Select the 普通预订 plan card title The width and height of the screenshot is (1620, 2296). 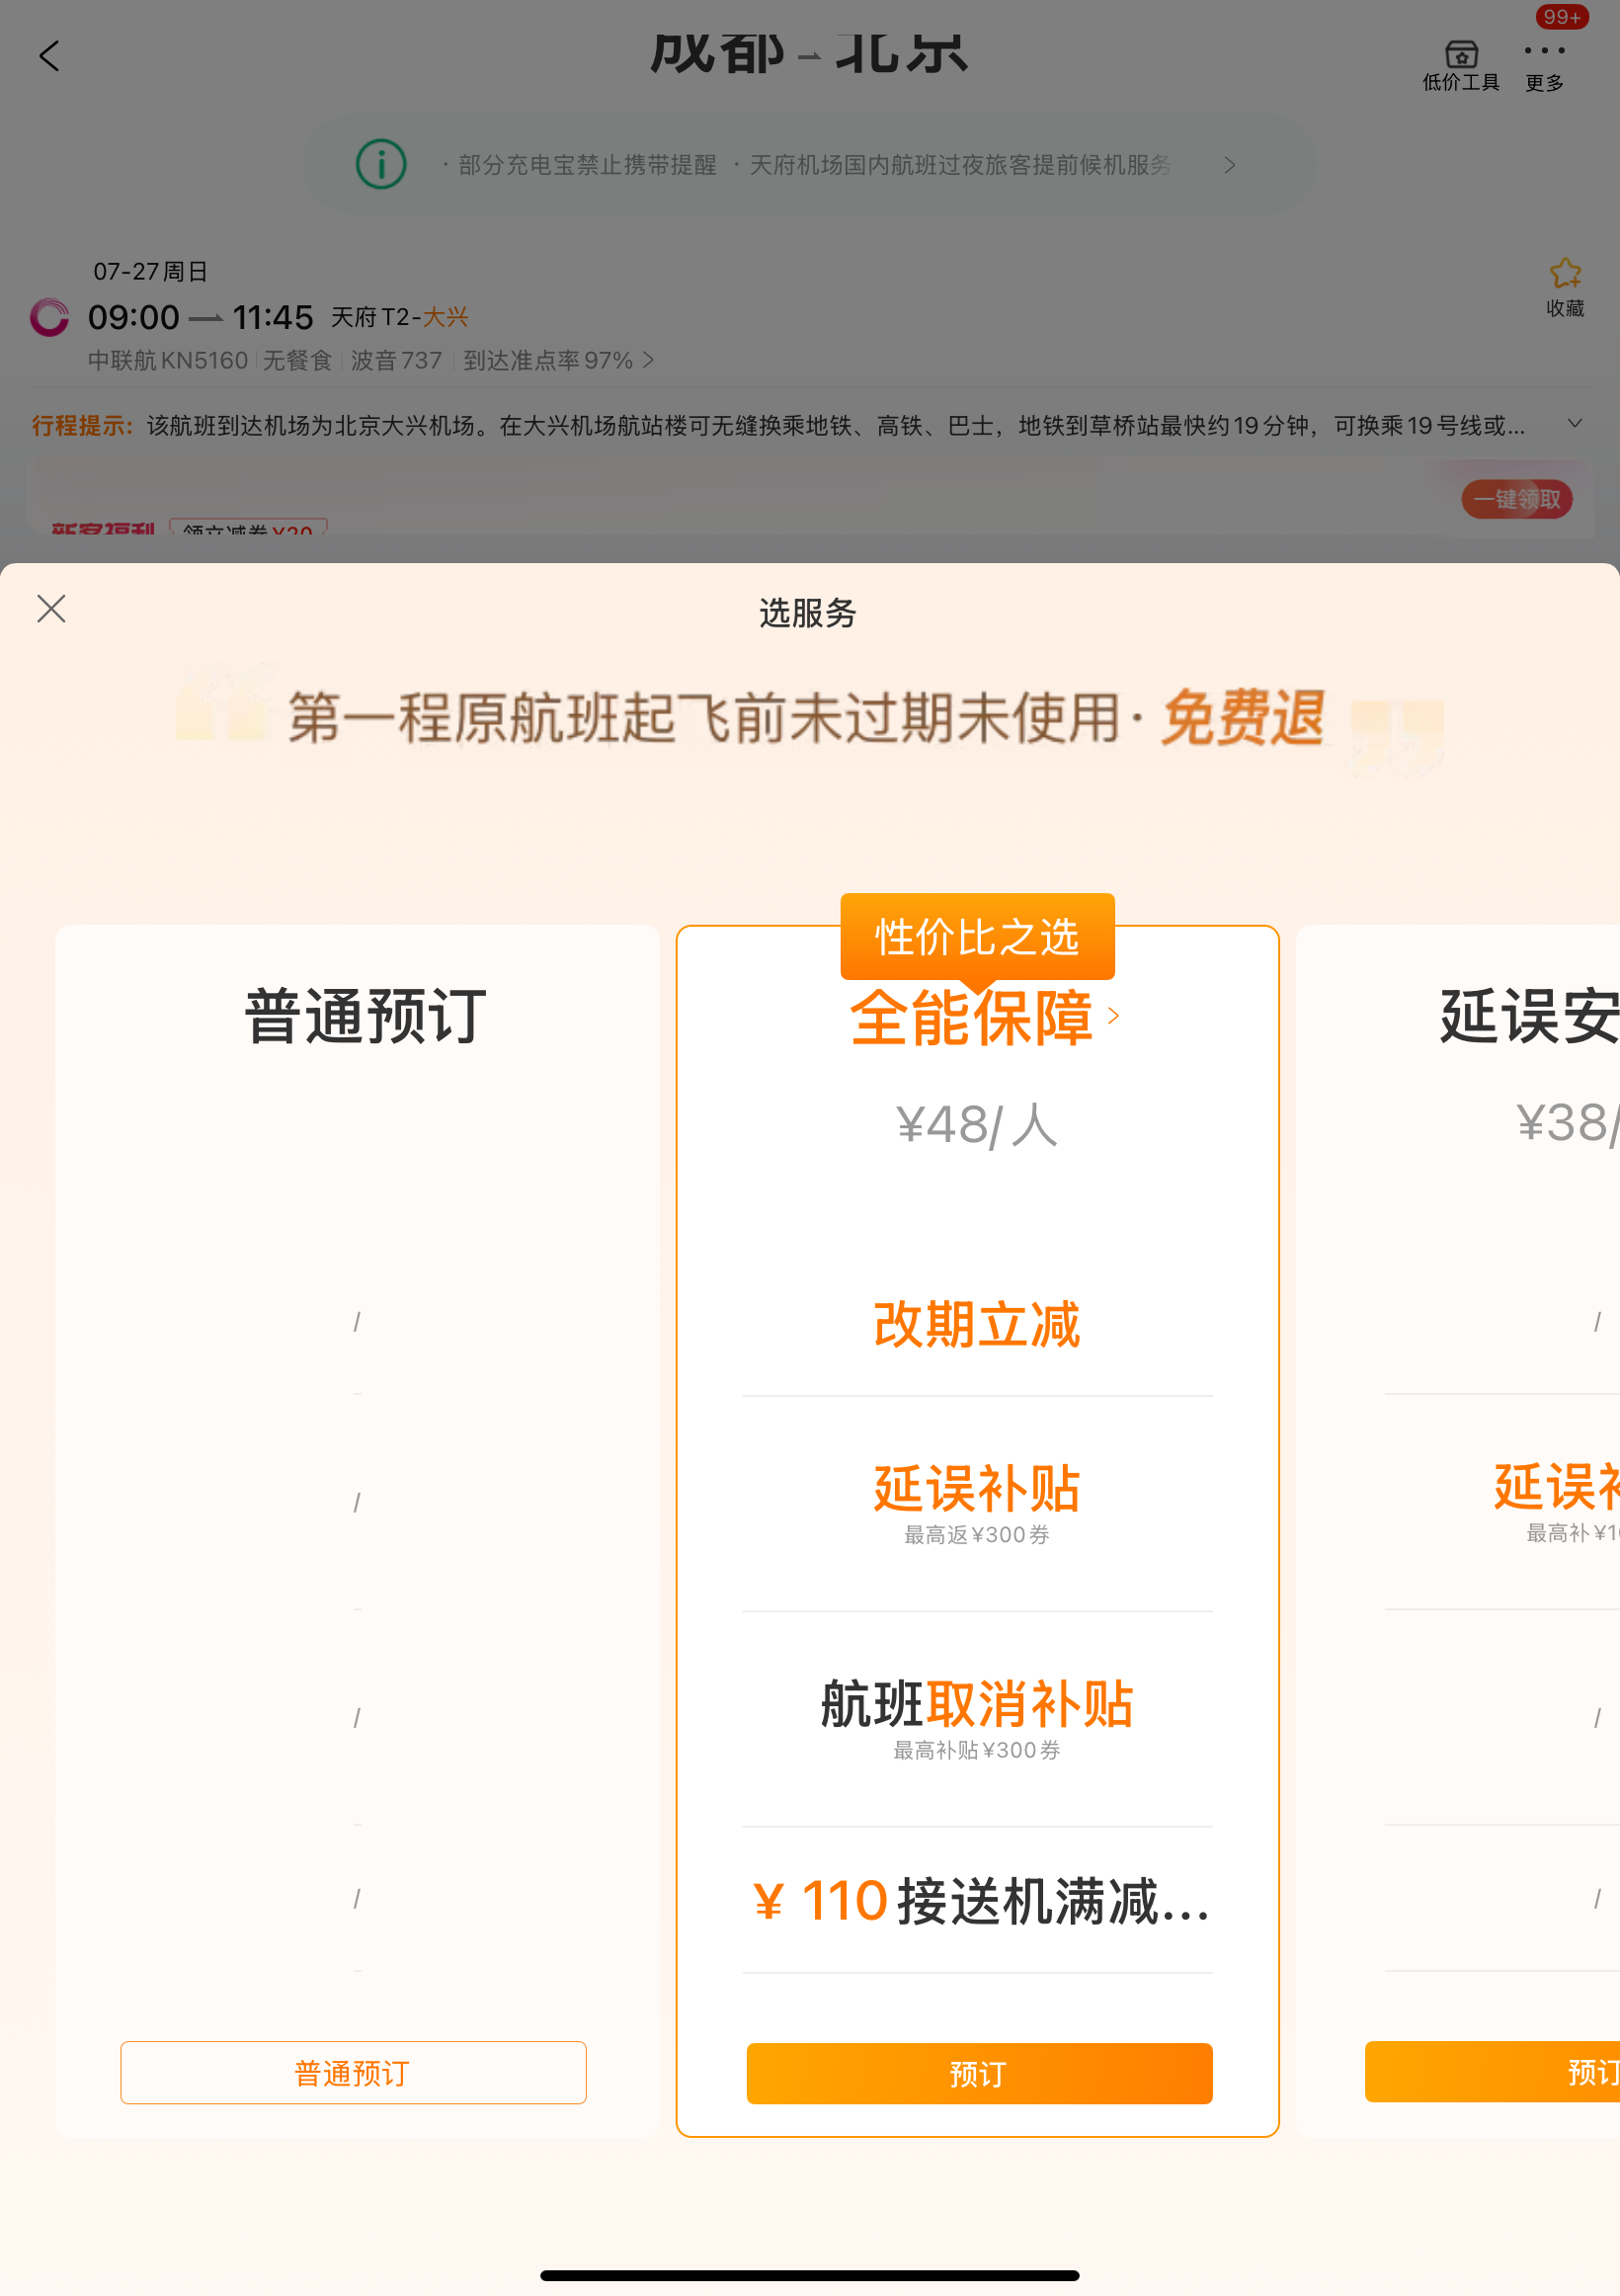pos(365,1016)
